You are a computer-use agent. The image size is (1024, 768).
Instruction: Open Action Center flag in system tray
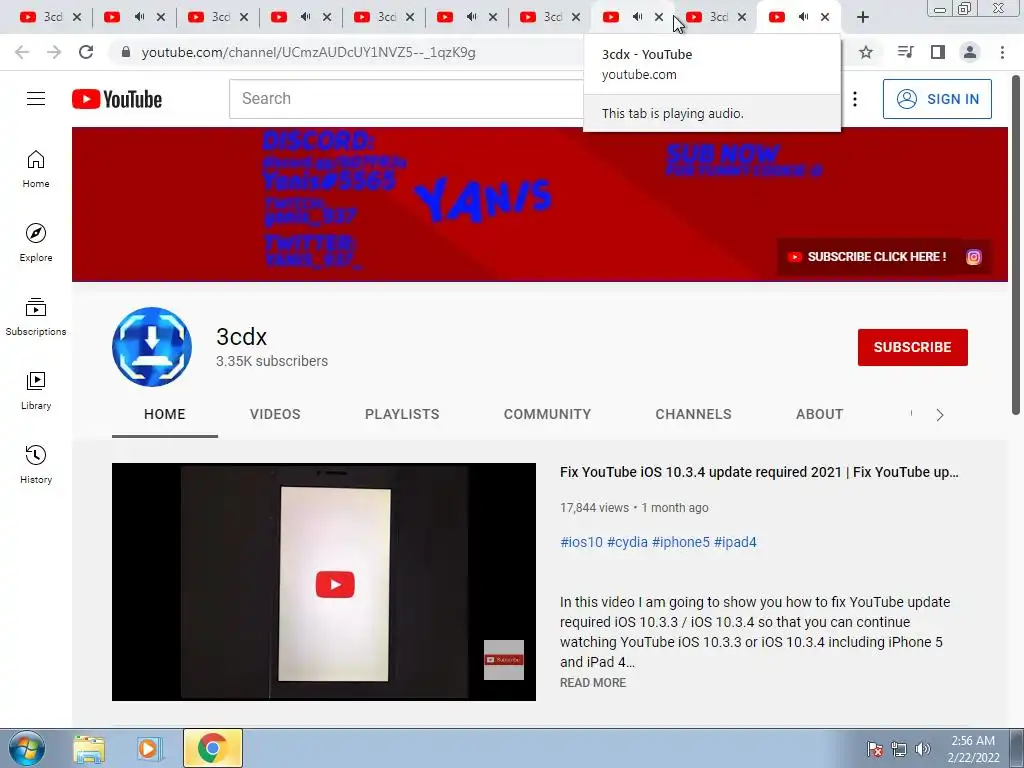(x=874, y=749)
